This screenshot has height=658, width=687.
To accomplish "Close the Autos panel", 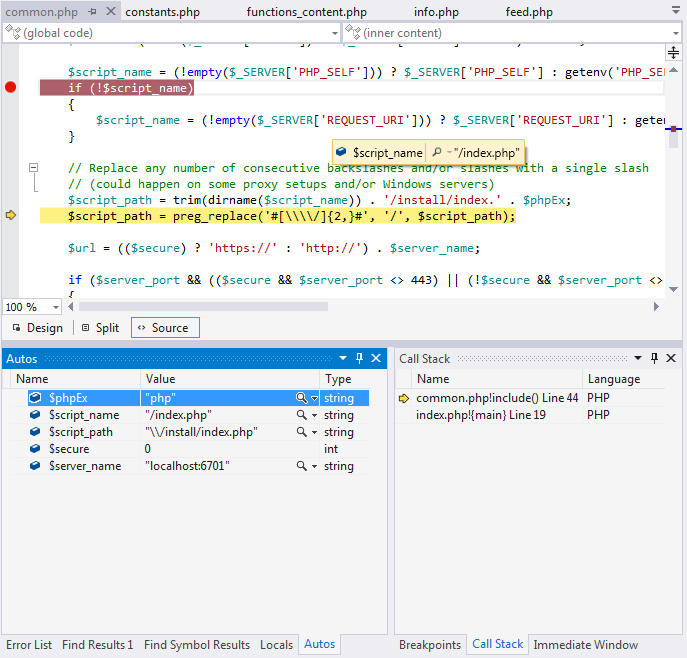I will click(376, 358).
